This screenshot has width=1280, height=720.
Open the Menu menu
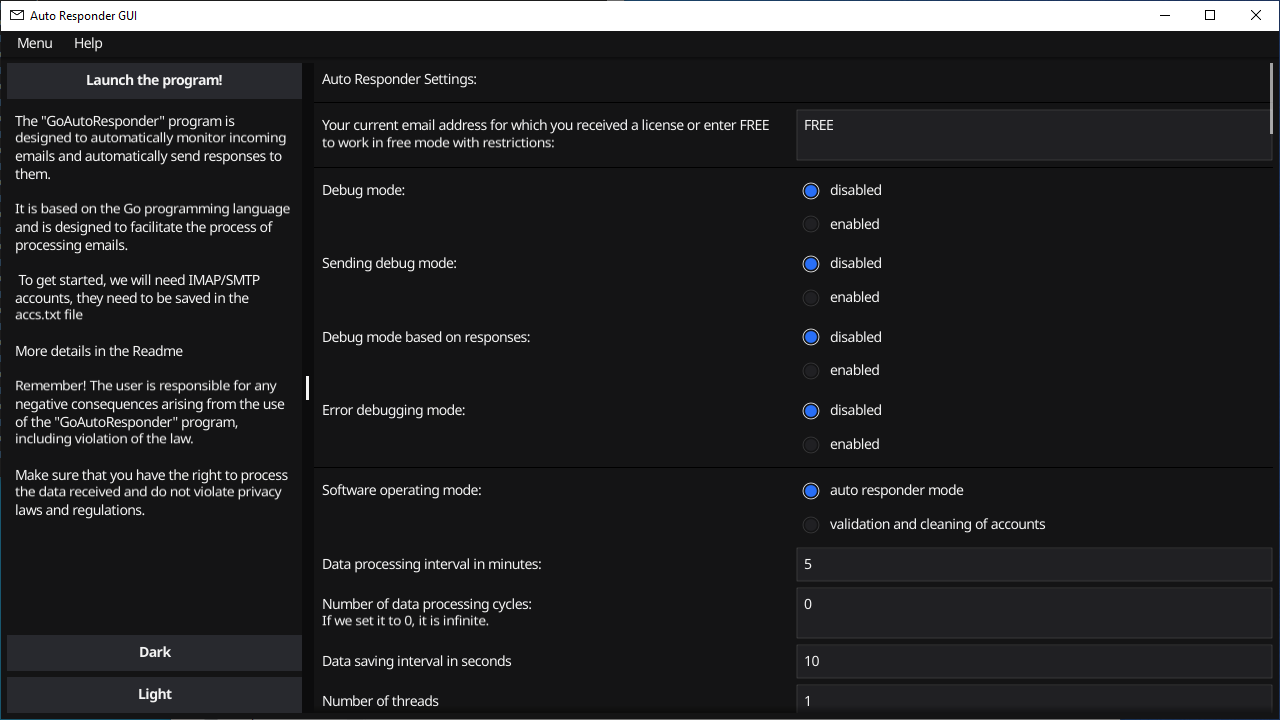pyautogui.click(x=35, y=43)
